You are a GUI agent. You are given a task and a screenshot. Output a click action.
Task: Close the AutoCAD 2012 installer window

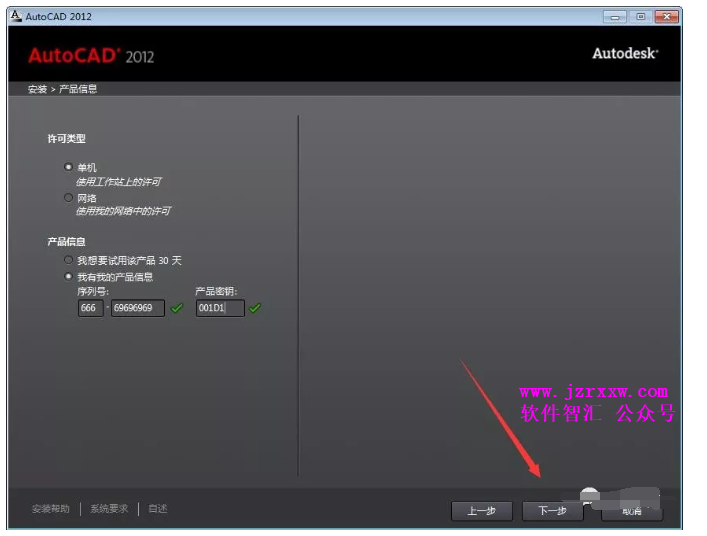point(666,17)
